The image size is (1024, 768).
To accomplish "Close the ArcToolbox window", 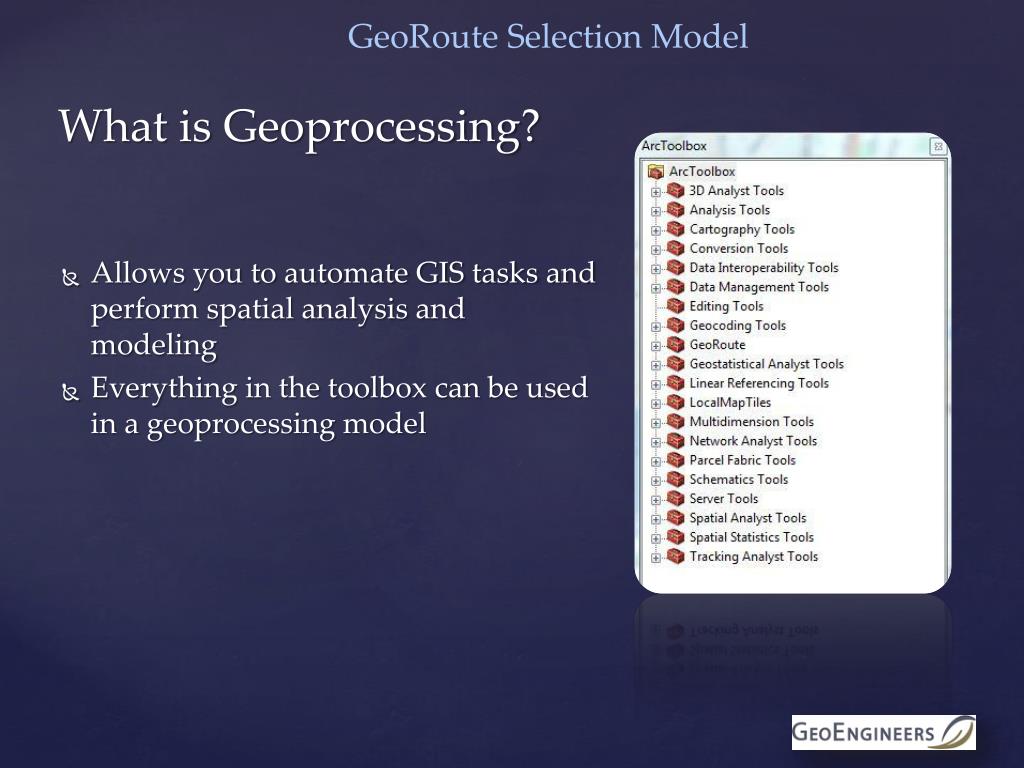I will [x=938, y=146].
